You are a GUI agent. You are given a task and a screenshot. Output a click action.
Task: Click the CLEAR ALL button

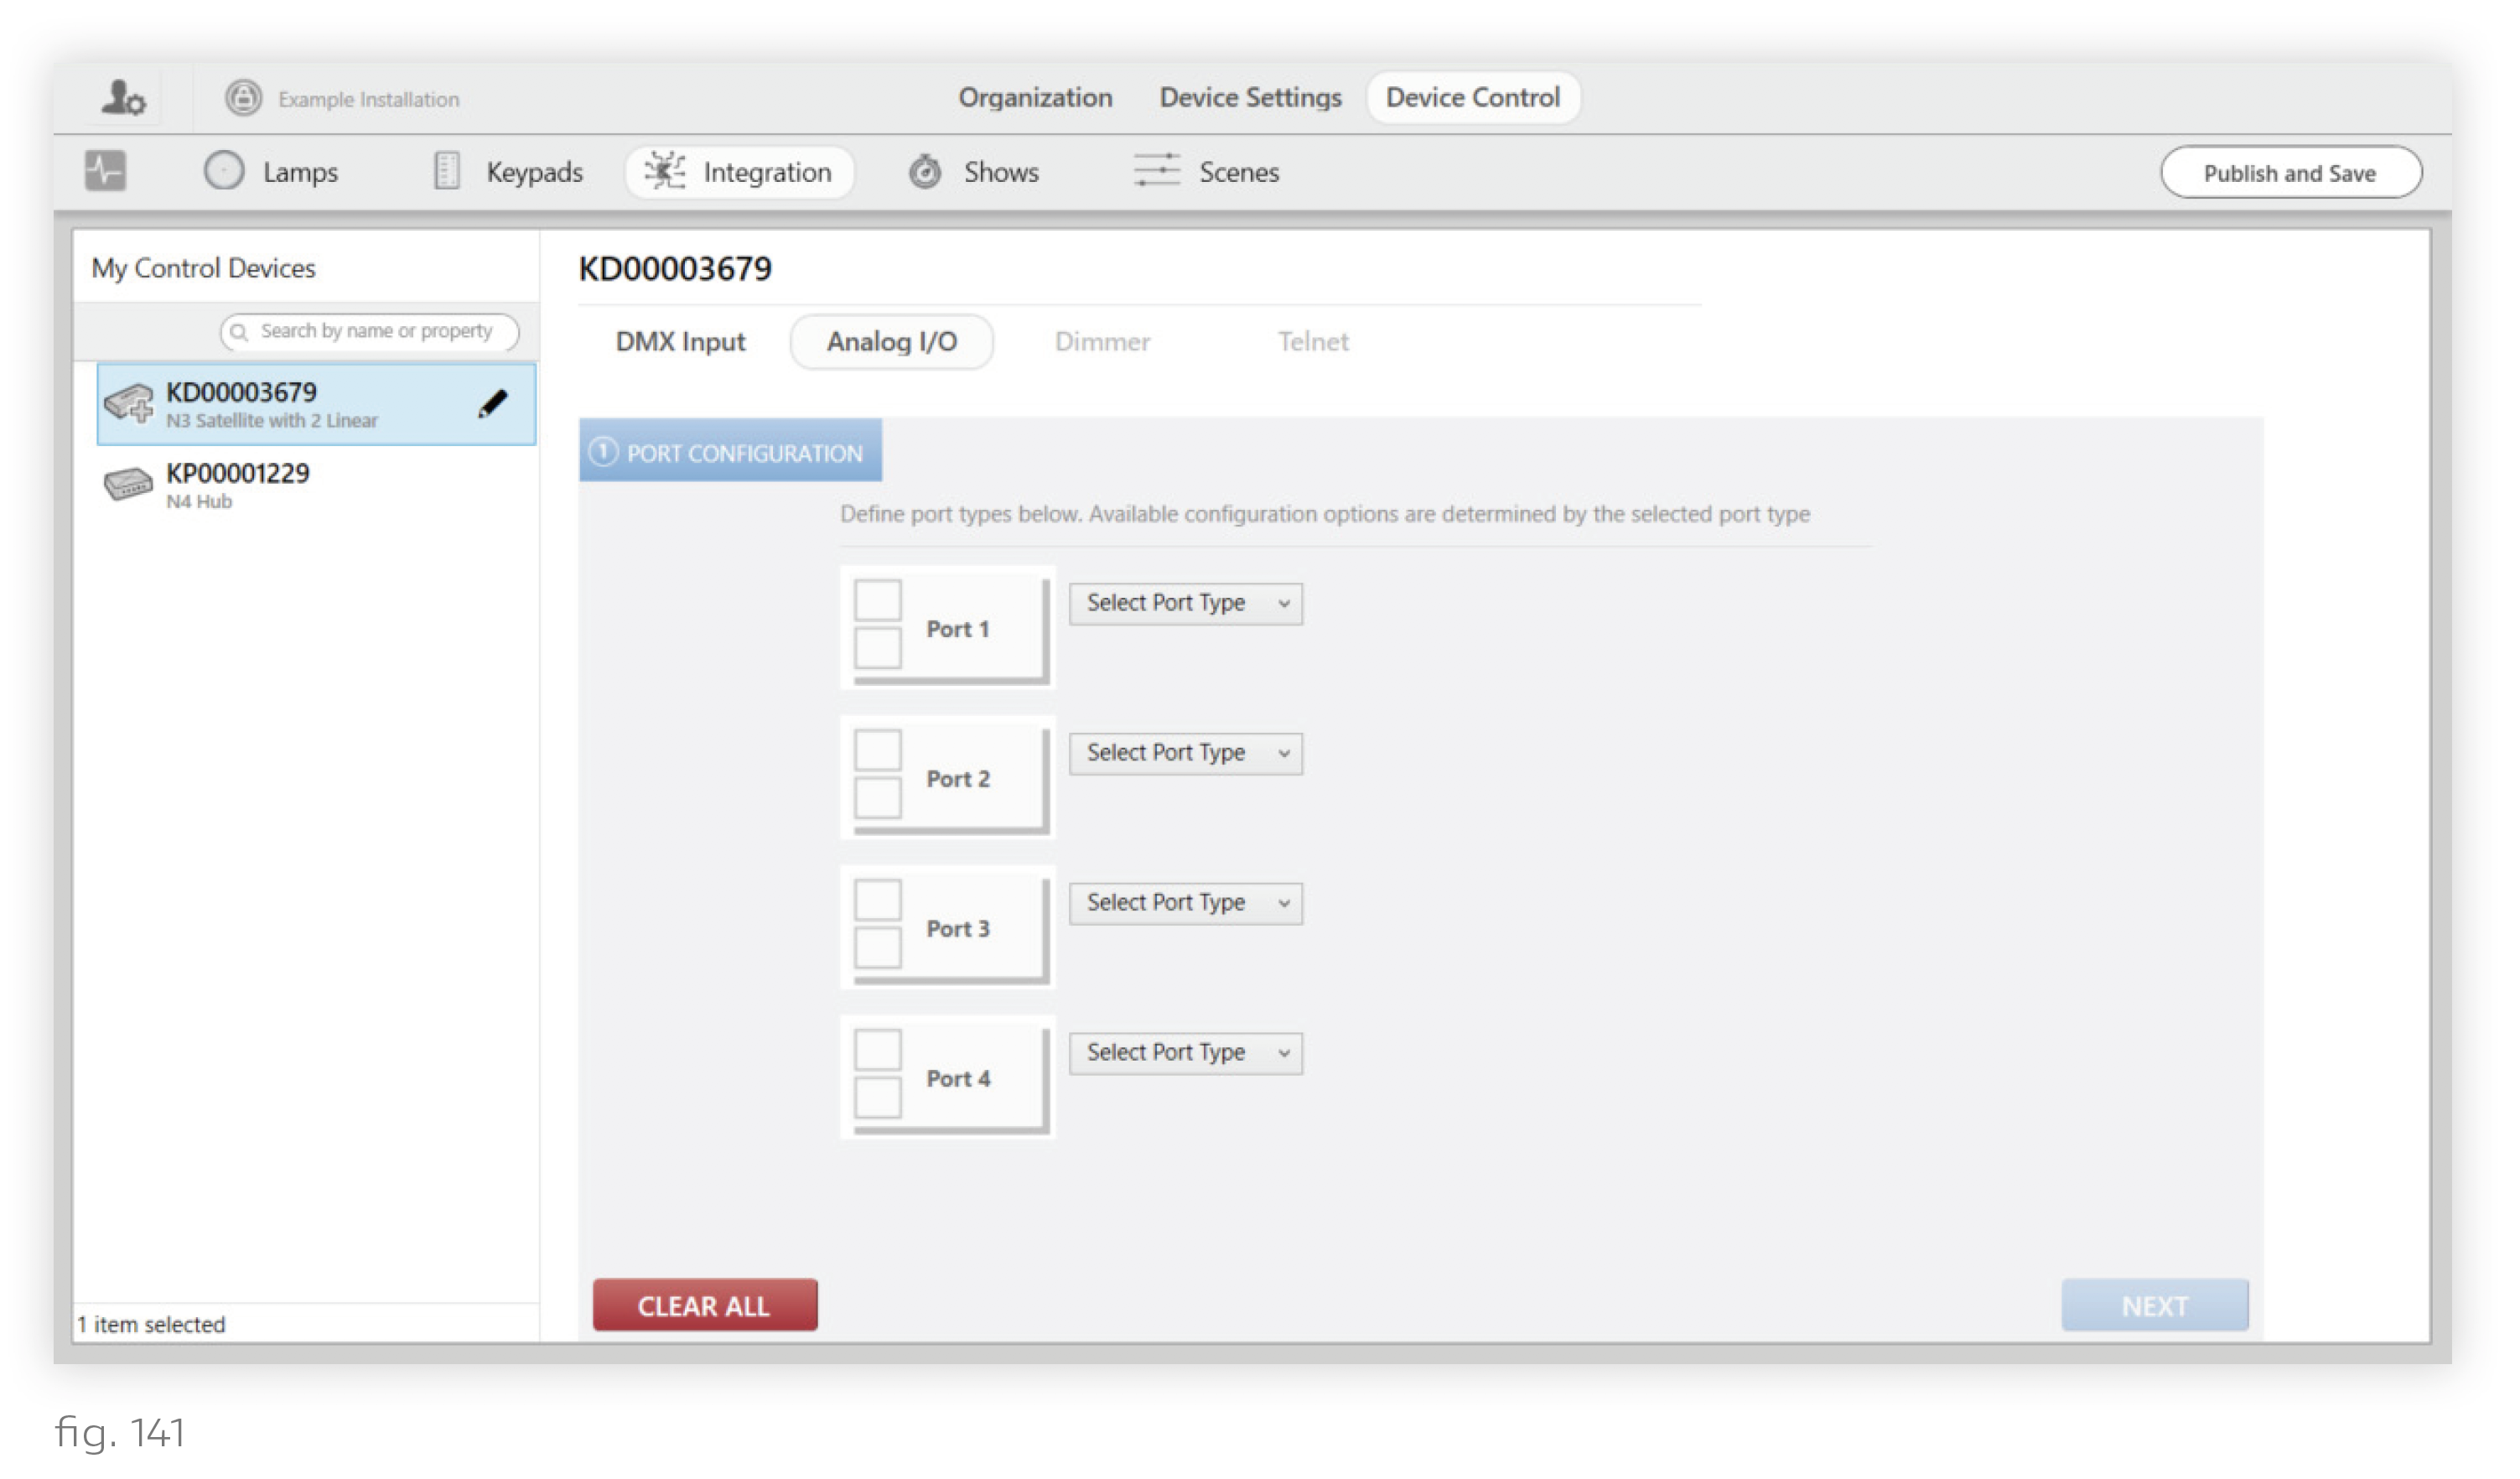click(x=704, y=1305)
